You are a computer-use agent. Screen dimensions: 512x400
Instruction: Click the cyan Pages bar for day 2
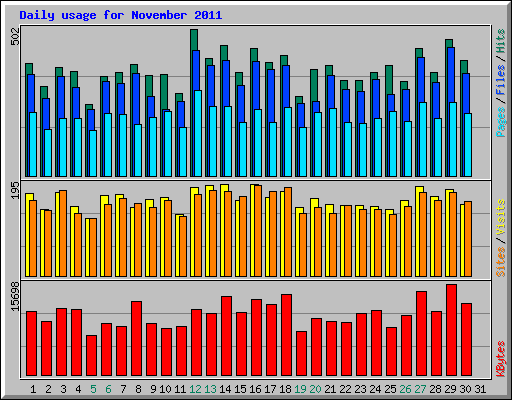pyautogui.click(x=48, y=153)
